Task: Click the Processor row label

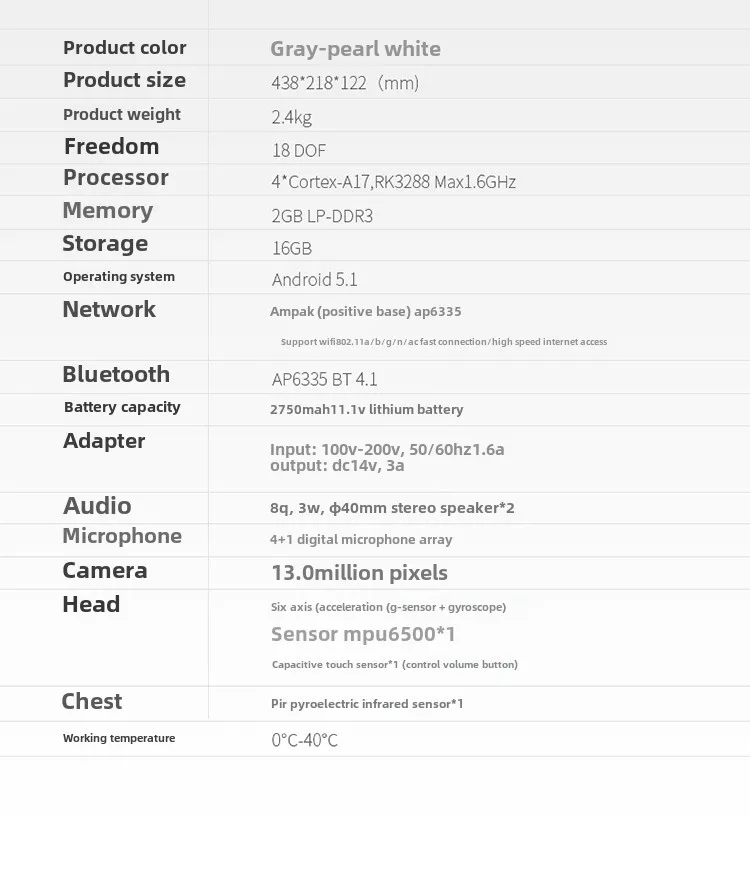Action: pos(116,178)
